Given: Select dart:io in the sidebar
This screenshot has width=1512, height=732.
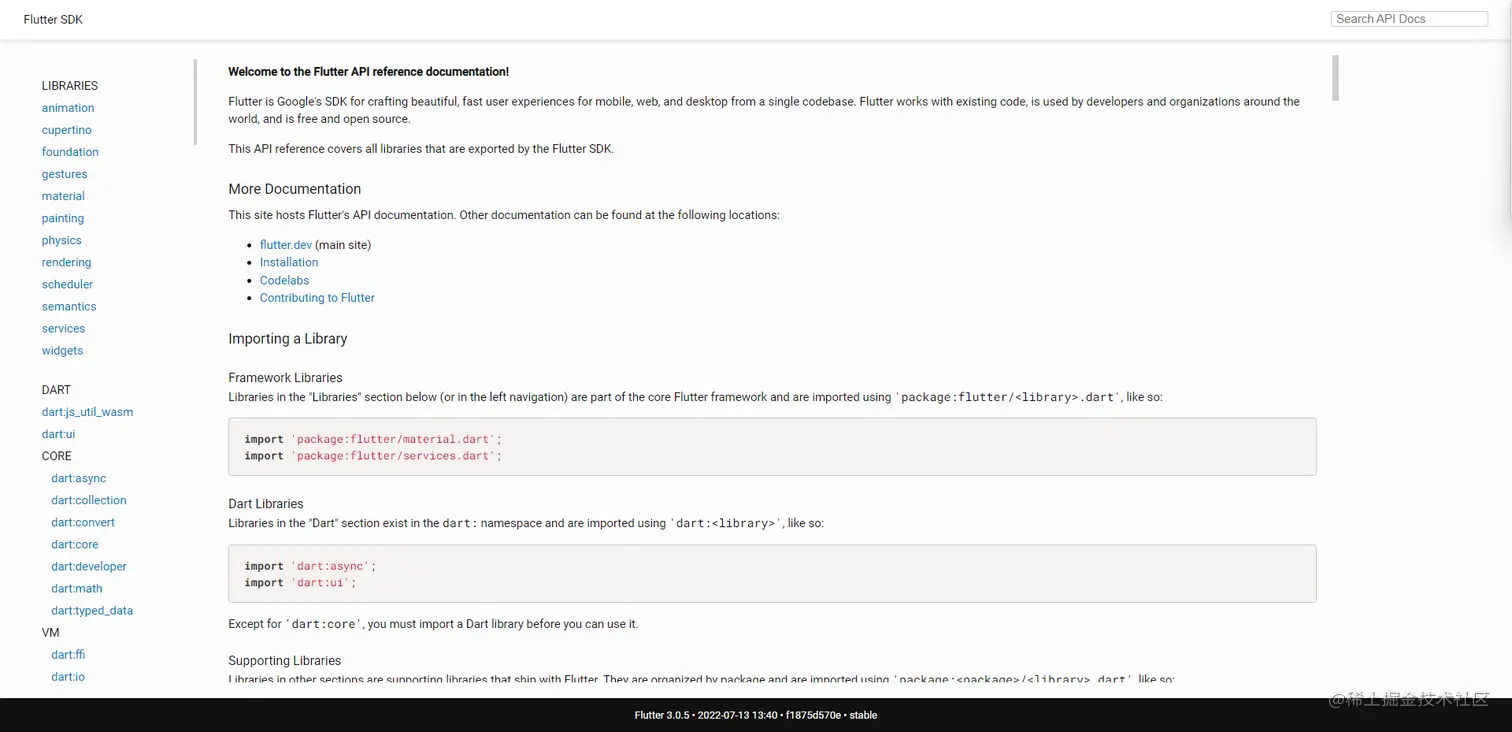Looking at the screenshot, I should click(68, 676).
